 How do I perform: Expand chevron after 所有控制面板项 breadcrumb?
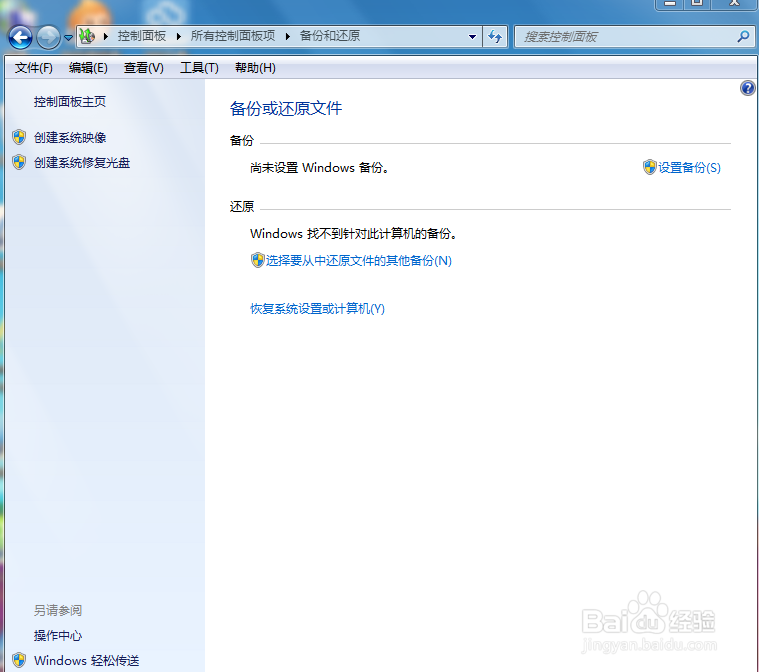[x=288, y=36]
